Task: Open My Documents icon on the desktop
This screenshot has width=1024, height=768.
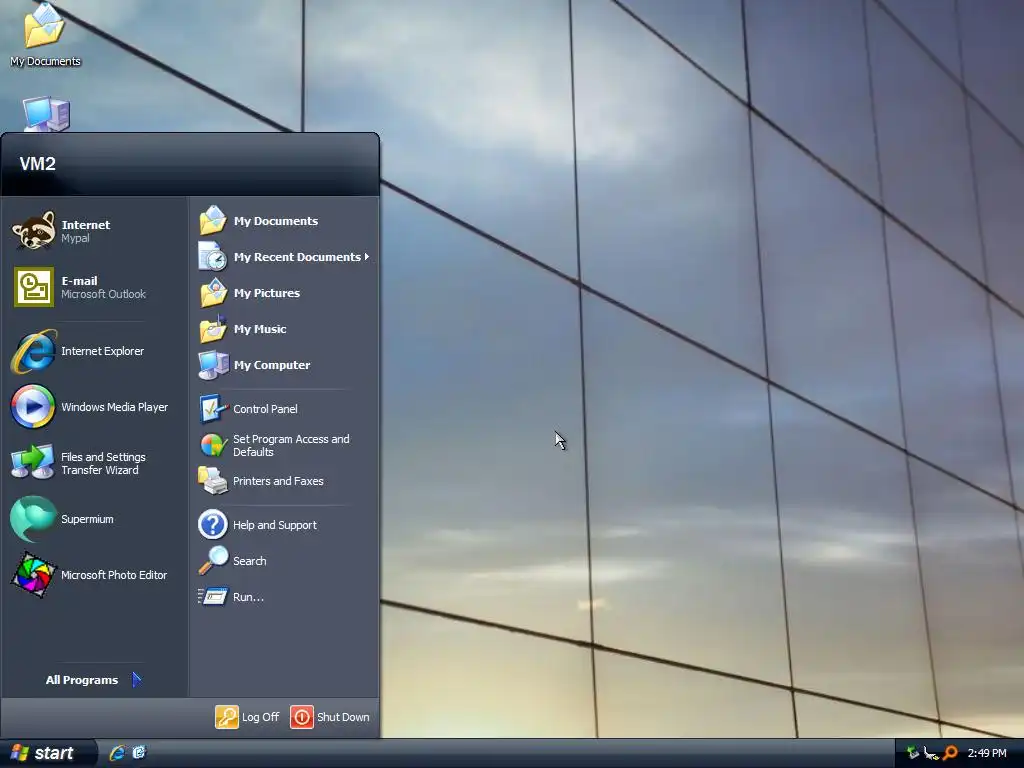Action: [44, 26]
